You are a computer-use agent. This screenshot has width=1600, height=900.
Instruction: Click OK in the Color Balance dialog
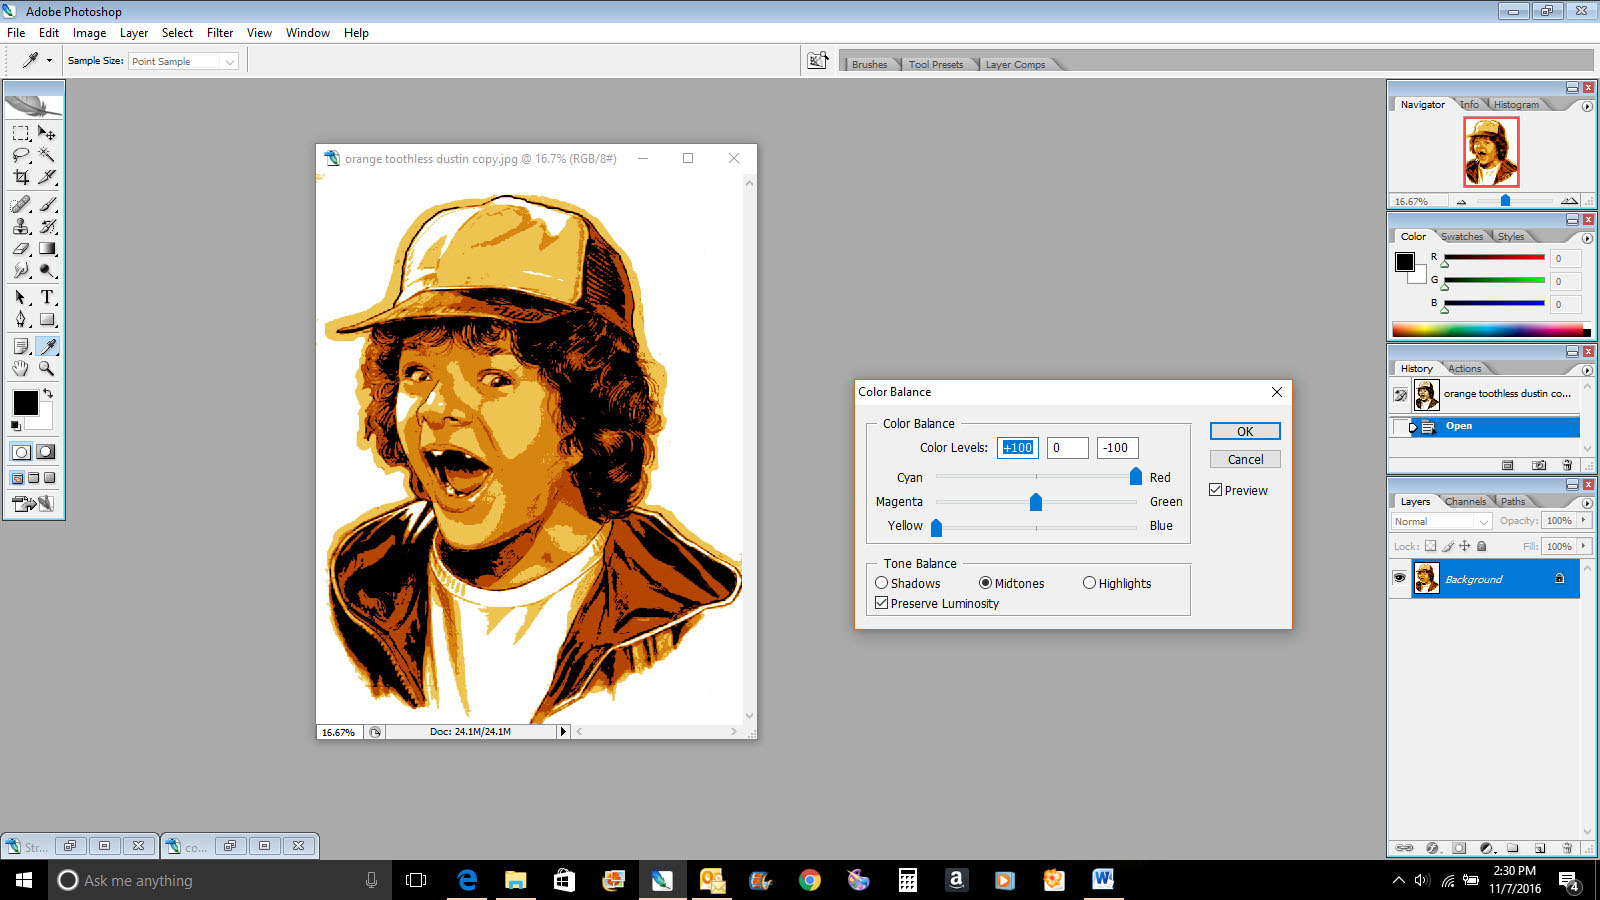coord(1245,431)
